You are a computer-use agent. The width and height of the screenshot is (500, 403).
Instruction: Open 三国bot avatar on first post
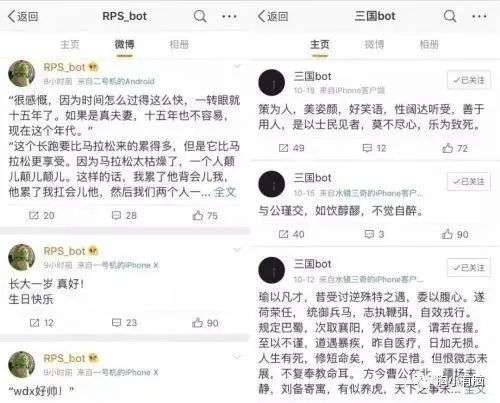272,82
